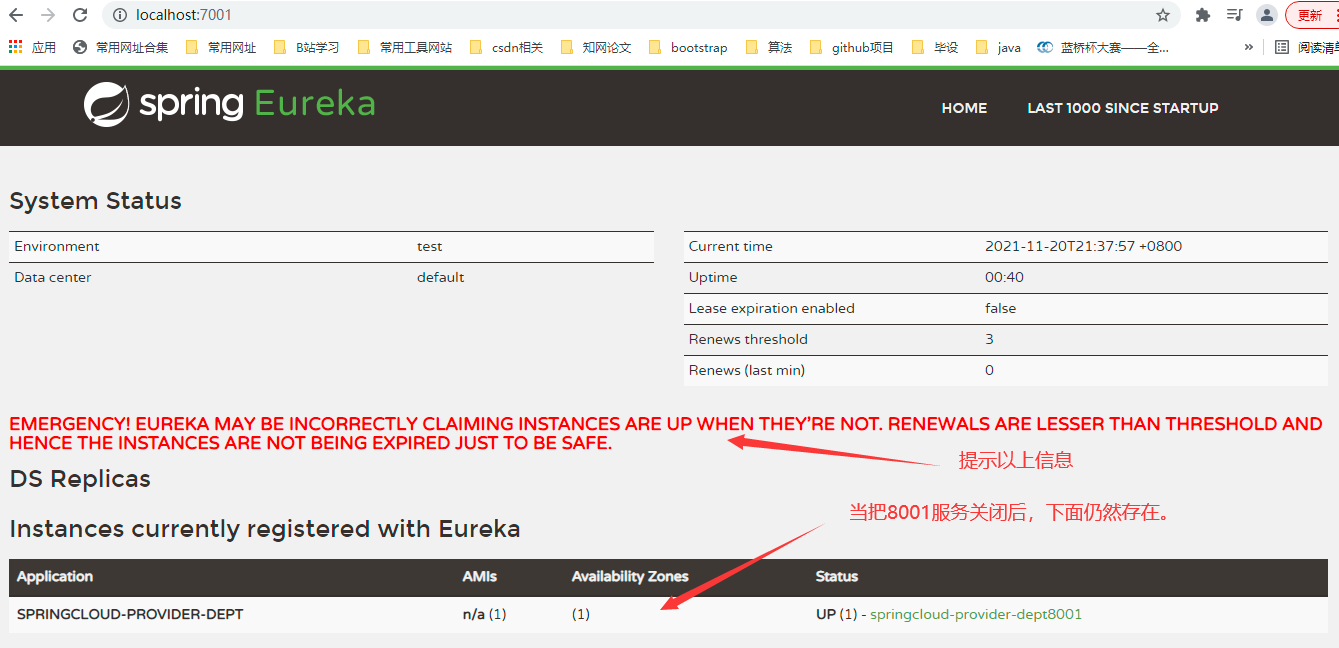Open the media control icon in toolbar
The image size is (1339, 648).
click(1235, 15)
